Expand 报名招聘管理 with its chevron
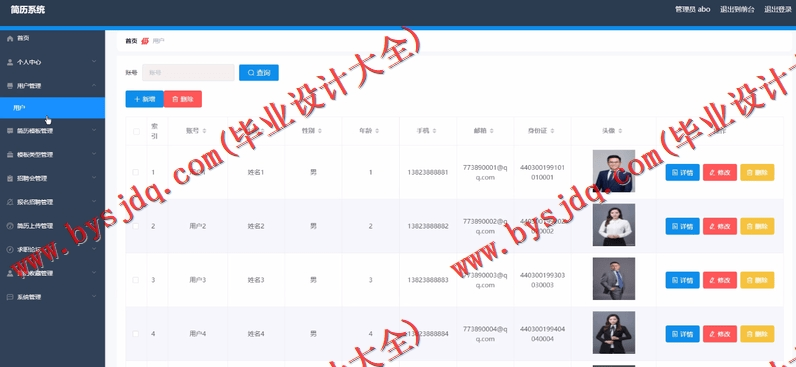The height and width of the screenshot is (367, 796). tap(94, 202)
